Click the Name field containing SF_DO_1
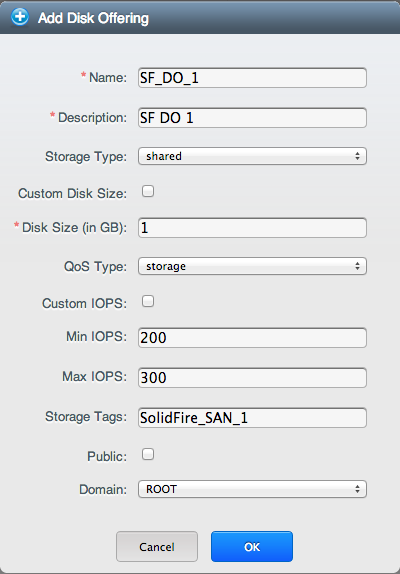This screenshot has height=574, width=400. coord(252,78)
